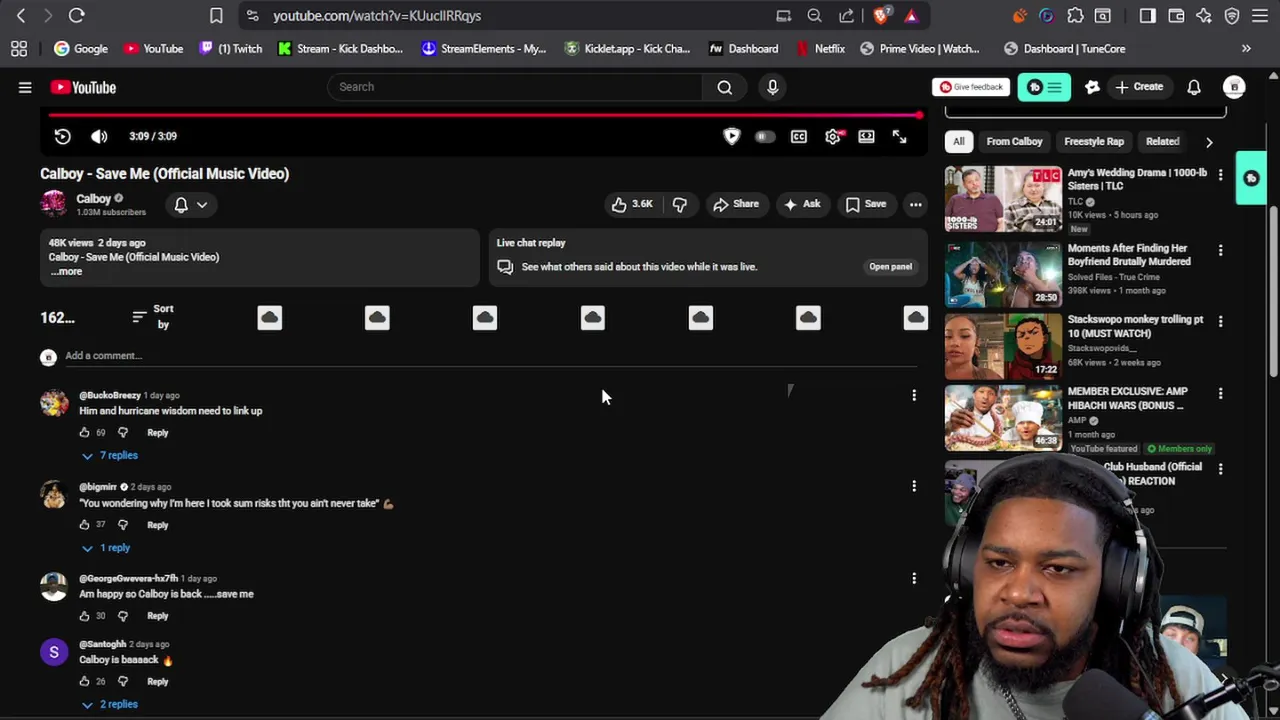This screenshot has width=1280, height=720.
Task: Open notification bell dropdown for Calboy
Action: click(x=190, y=204)
